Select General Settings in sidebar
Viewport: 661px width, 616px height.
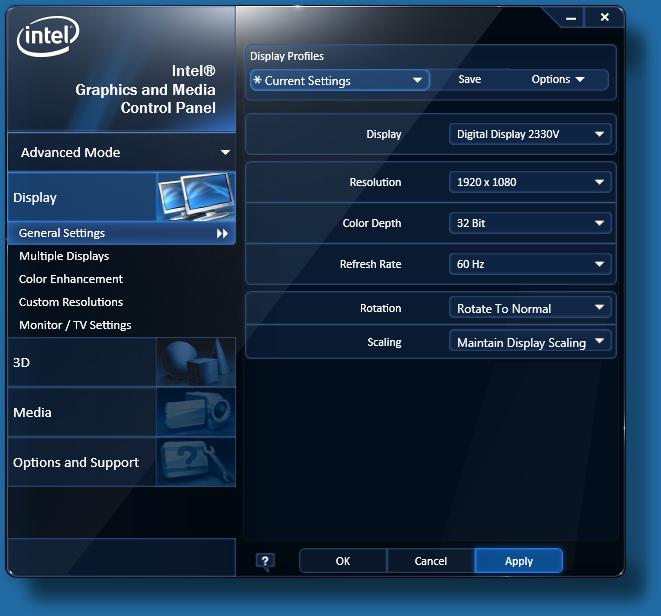tap(121, 233)
